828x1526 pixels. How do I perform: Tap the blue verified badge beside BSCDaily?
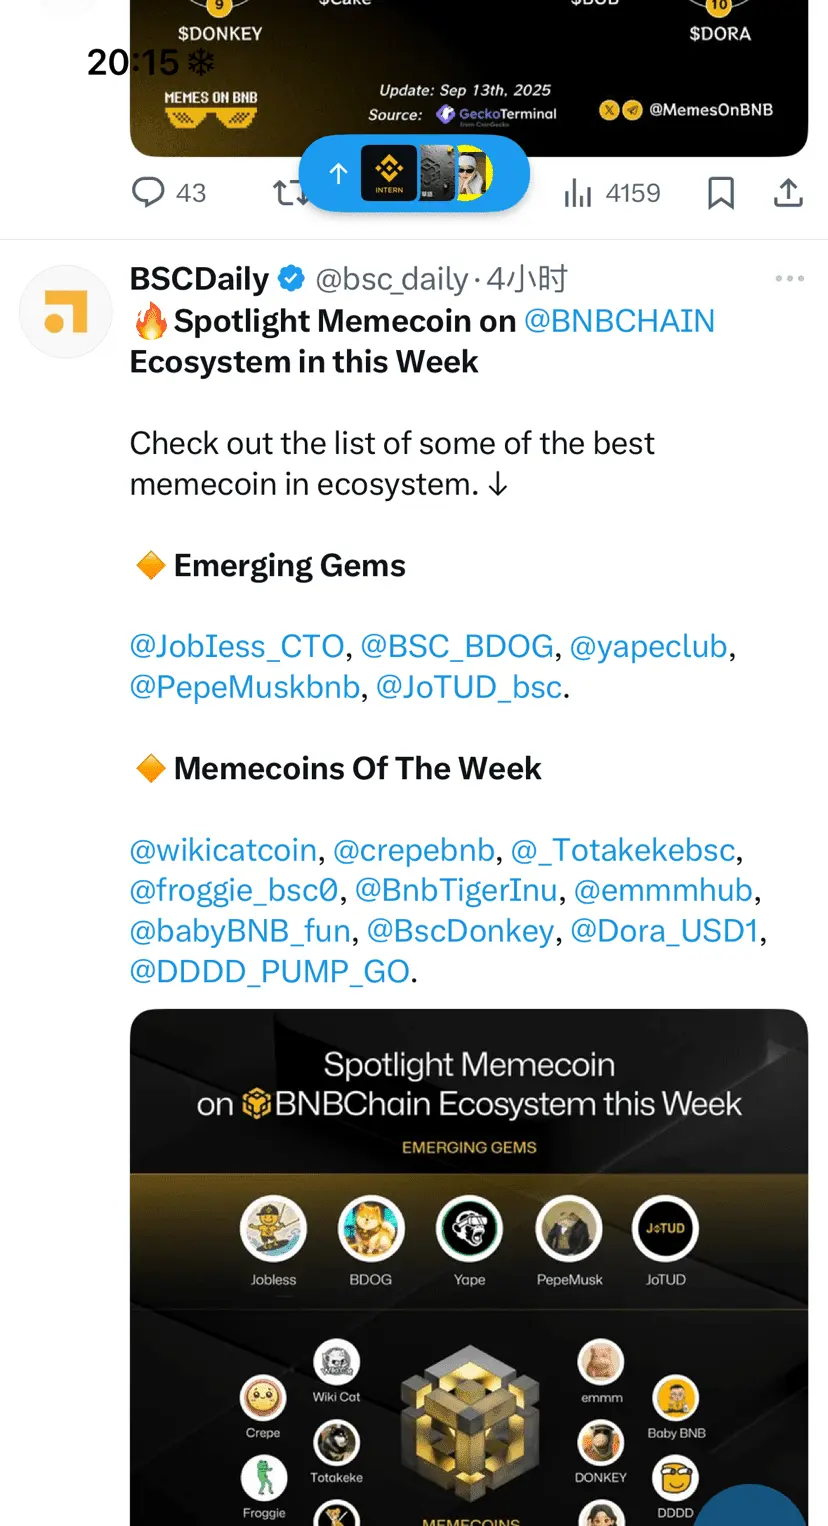pyautogui.click(x=291, y=279)
